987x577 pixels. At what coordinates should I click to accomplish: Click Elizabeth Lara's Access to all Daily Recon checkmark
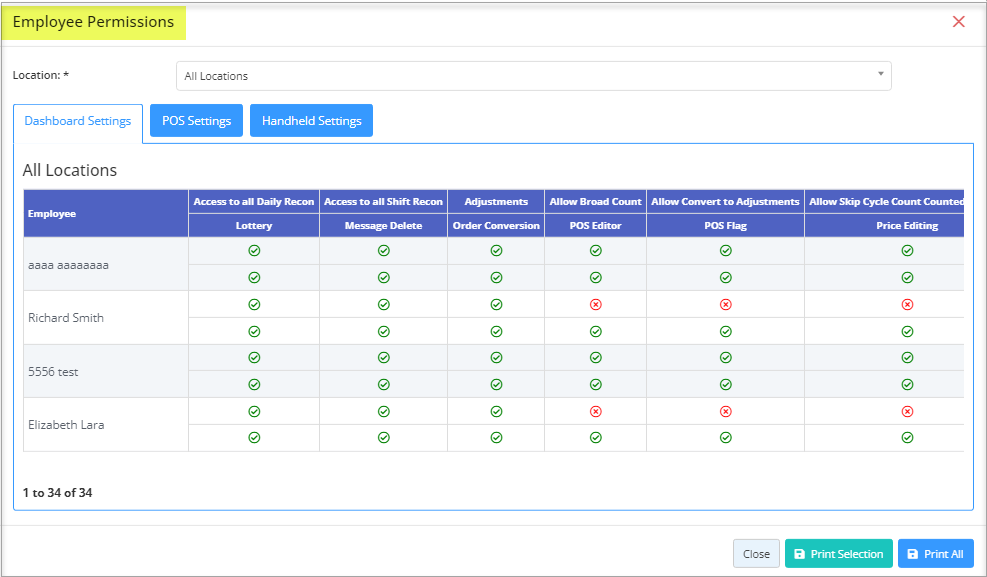(254, 412)
